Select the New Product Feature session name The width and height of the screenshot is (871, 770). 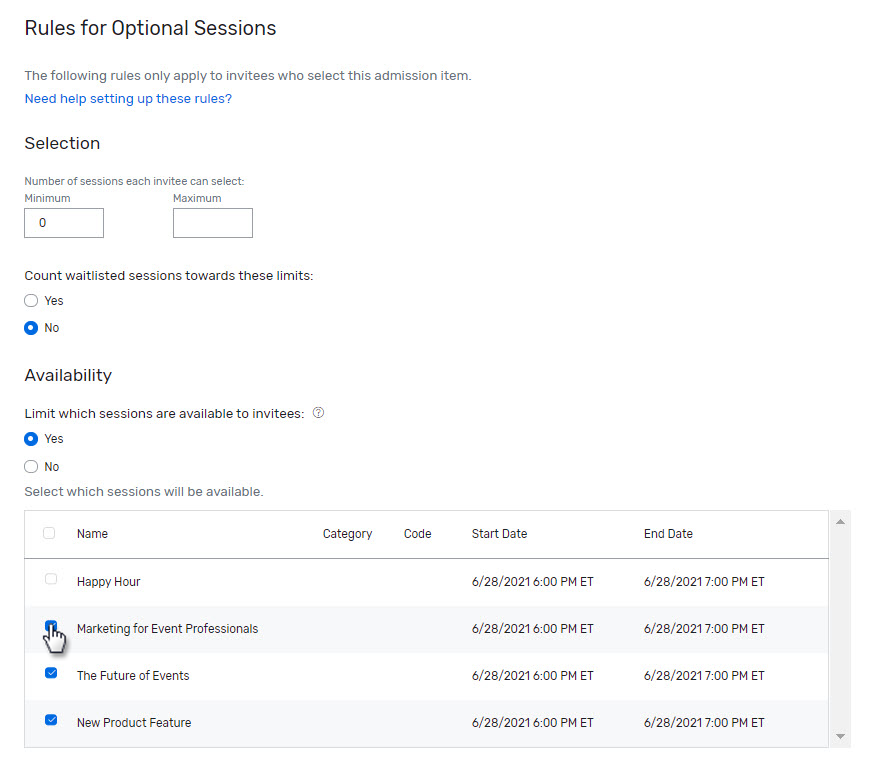134,720
